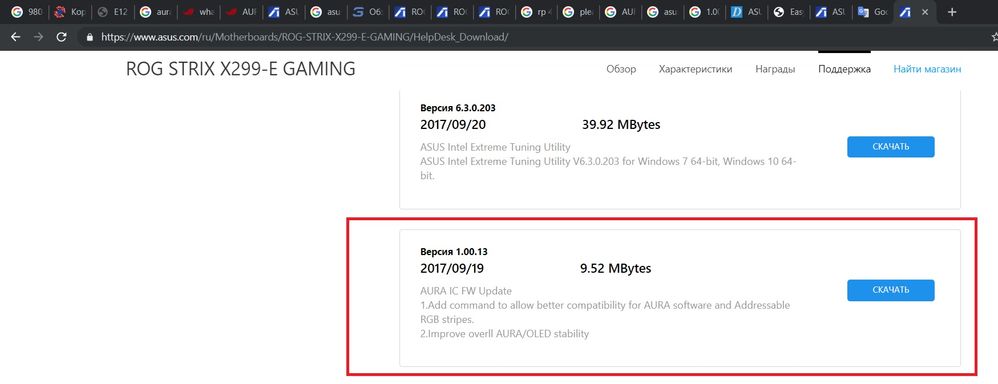Click the 'Версия 1.00.13' text
This screenshot has height=384, width=998.
(x=454, y=252)
